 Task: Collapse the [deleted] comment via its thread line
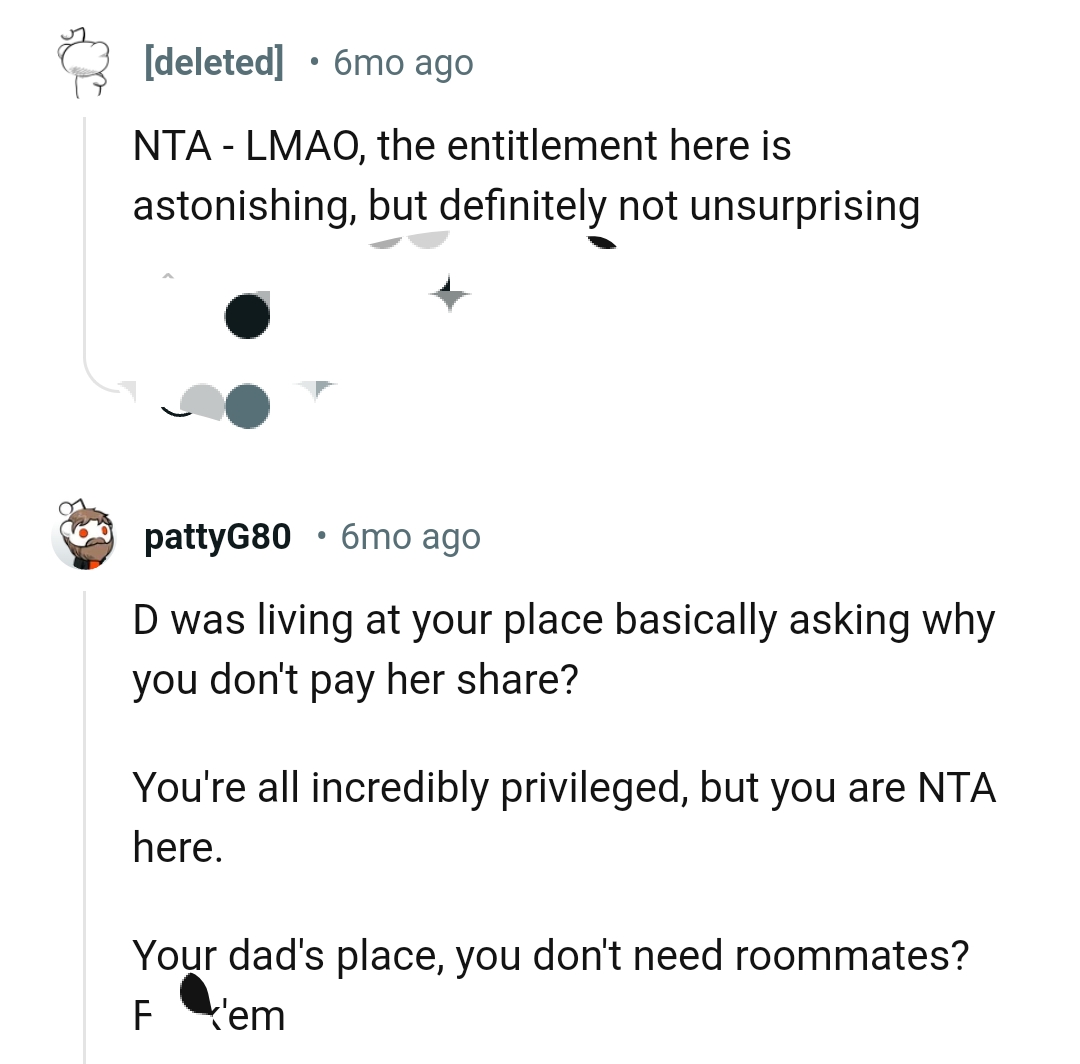85,250
